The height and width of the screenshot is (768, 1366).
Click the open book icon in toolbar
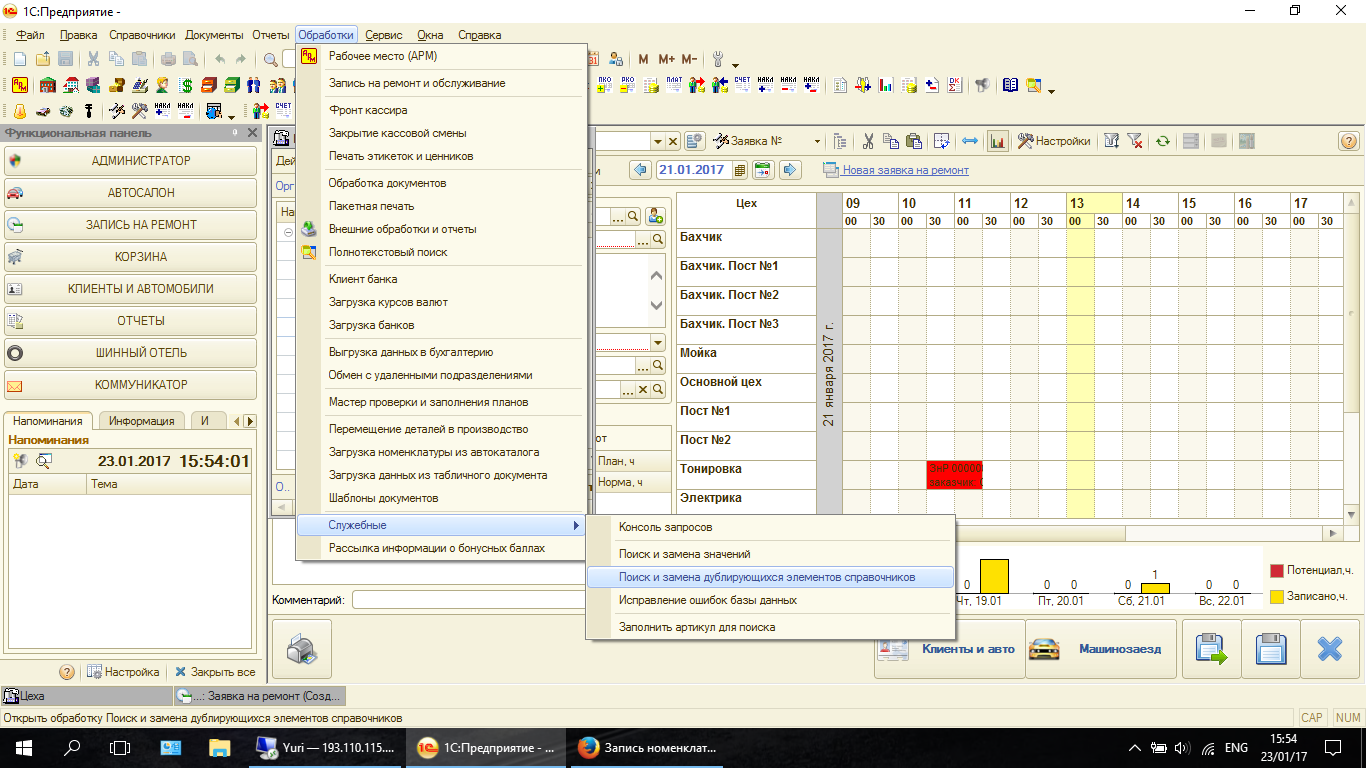[x=1010, y=85]
